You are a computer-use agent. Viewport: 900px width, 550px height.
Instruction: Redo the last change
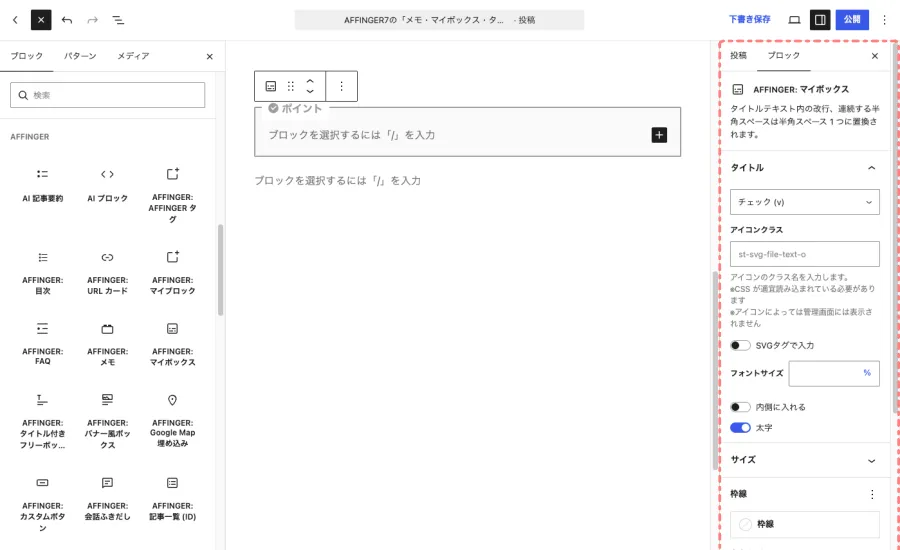pos(92,20)
